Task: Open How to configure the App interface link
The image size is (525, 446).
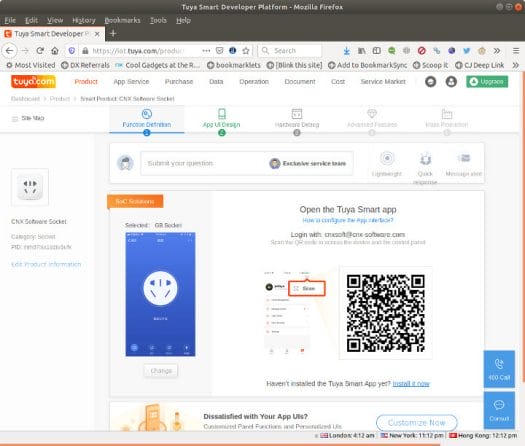Action: click(348, 220)
